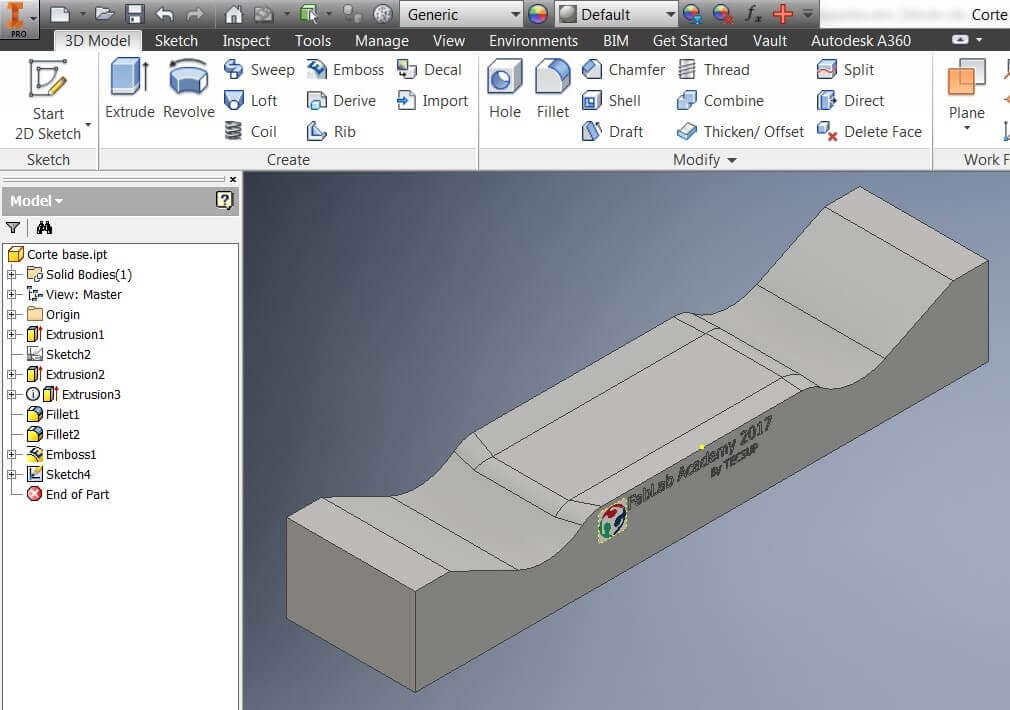The width and height of the screenshot is (1010, 710).
Task: Save the document from quick access toolbar
Action: [135, 14]
